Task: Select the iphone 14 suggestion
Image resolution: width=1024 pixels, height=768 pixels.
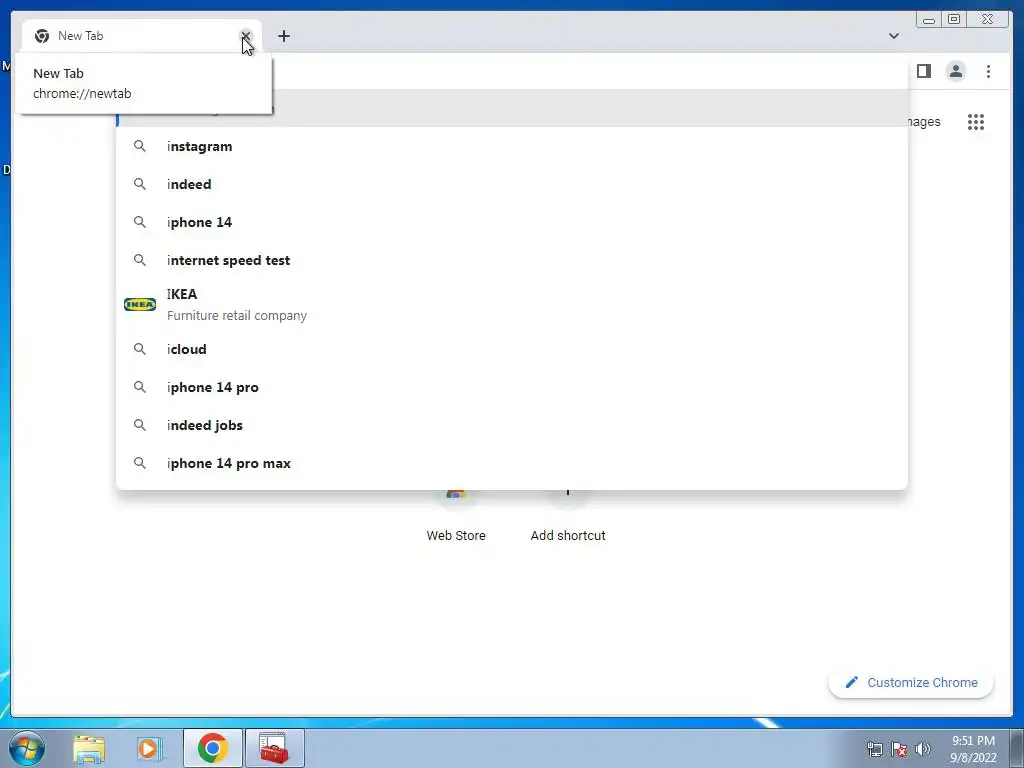Action: click(x=511, y=222)
